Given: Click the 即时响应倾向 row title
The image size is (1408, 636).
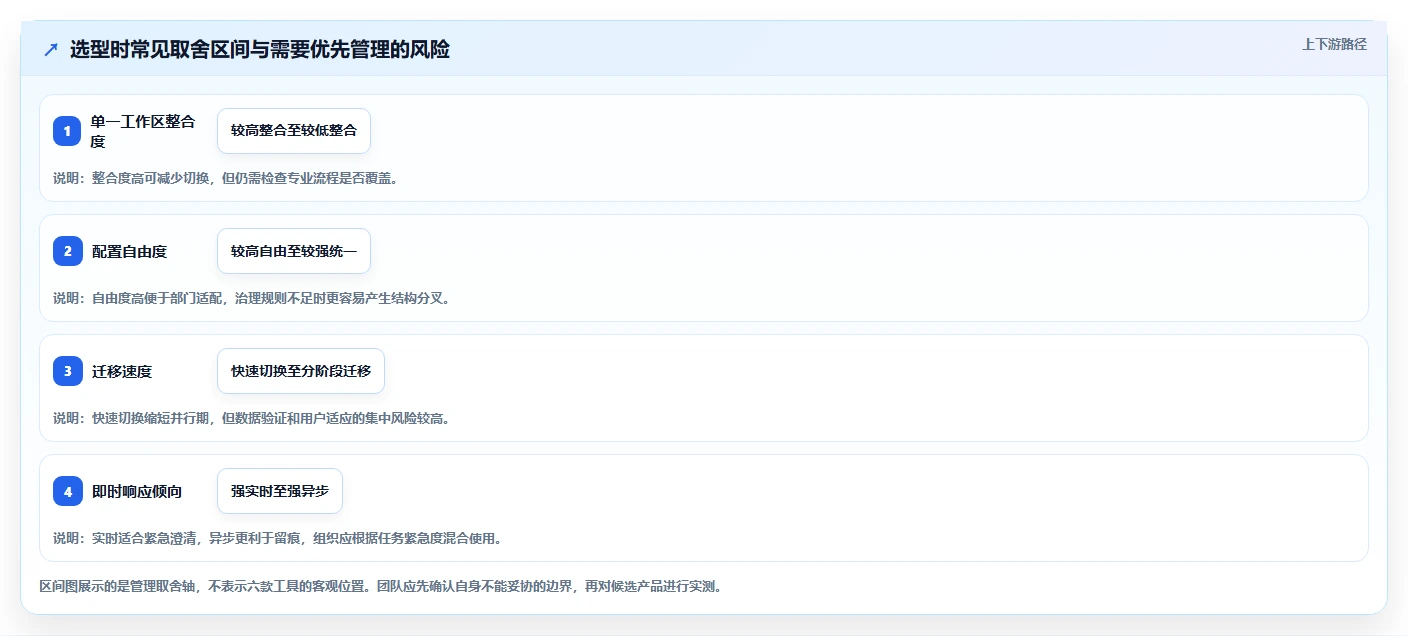Looking at the screenshot, I should (x=137, y=491).
